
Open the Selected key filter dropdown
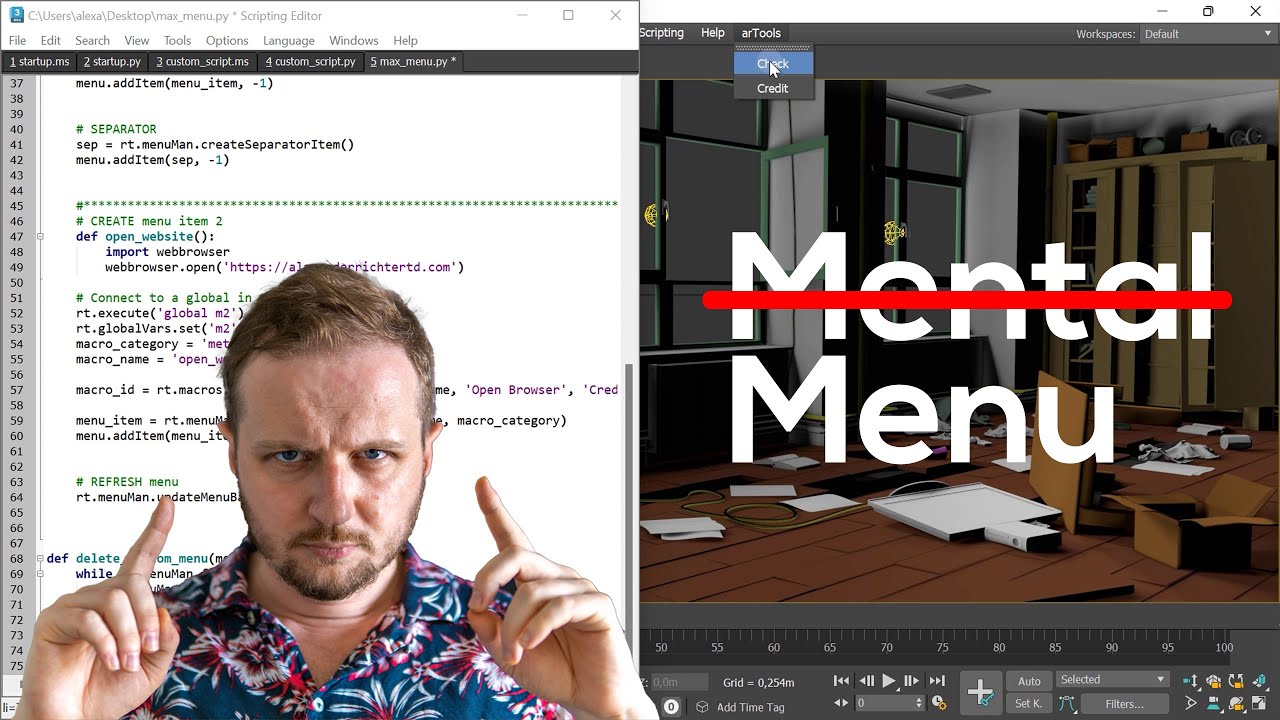(x=1113, y=680)
